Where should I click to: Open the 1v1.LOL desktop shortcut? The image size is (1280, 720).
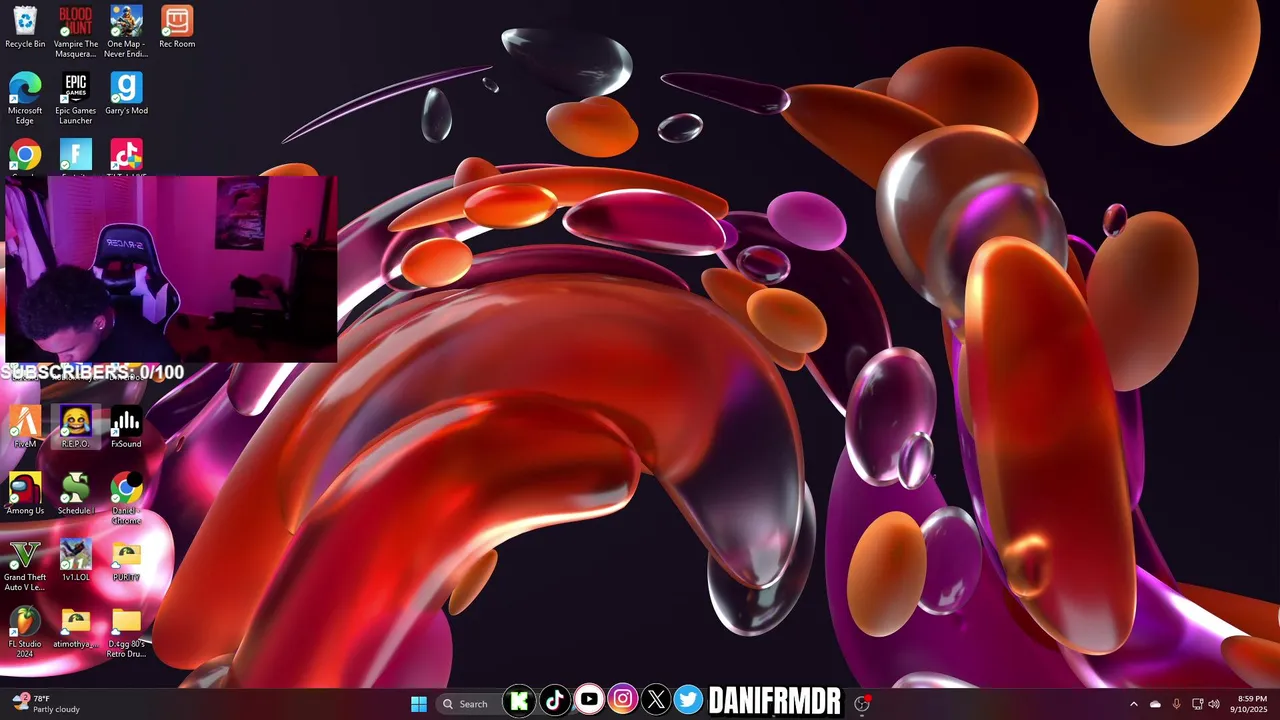(x=76, y=561)
